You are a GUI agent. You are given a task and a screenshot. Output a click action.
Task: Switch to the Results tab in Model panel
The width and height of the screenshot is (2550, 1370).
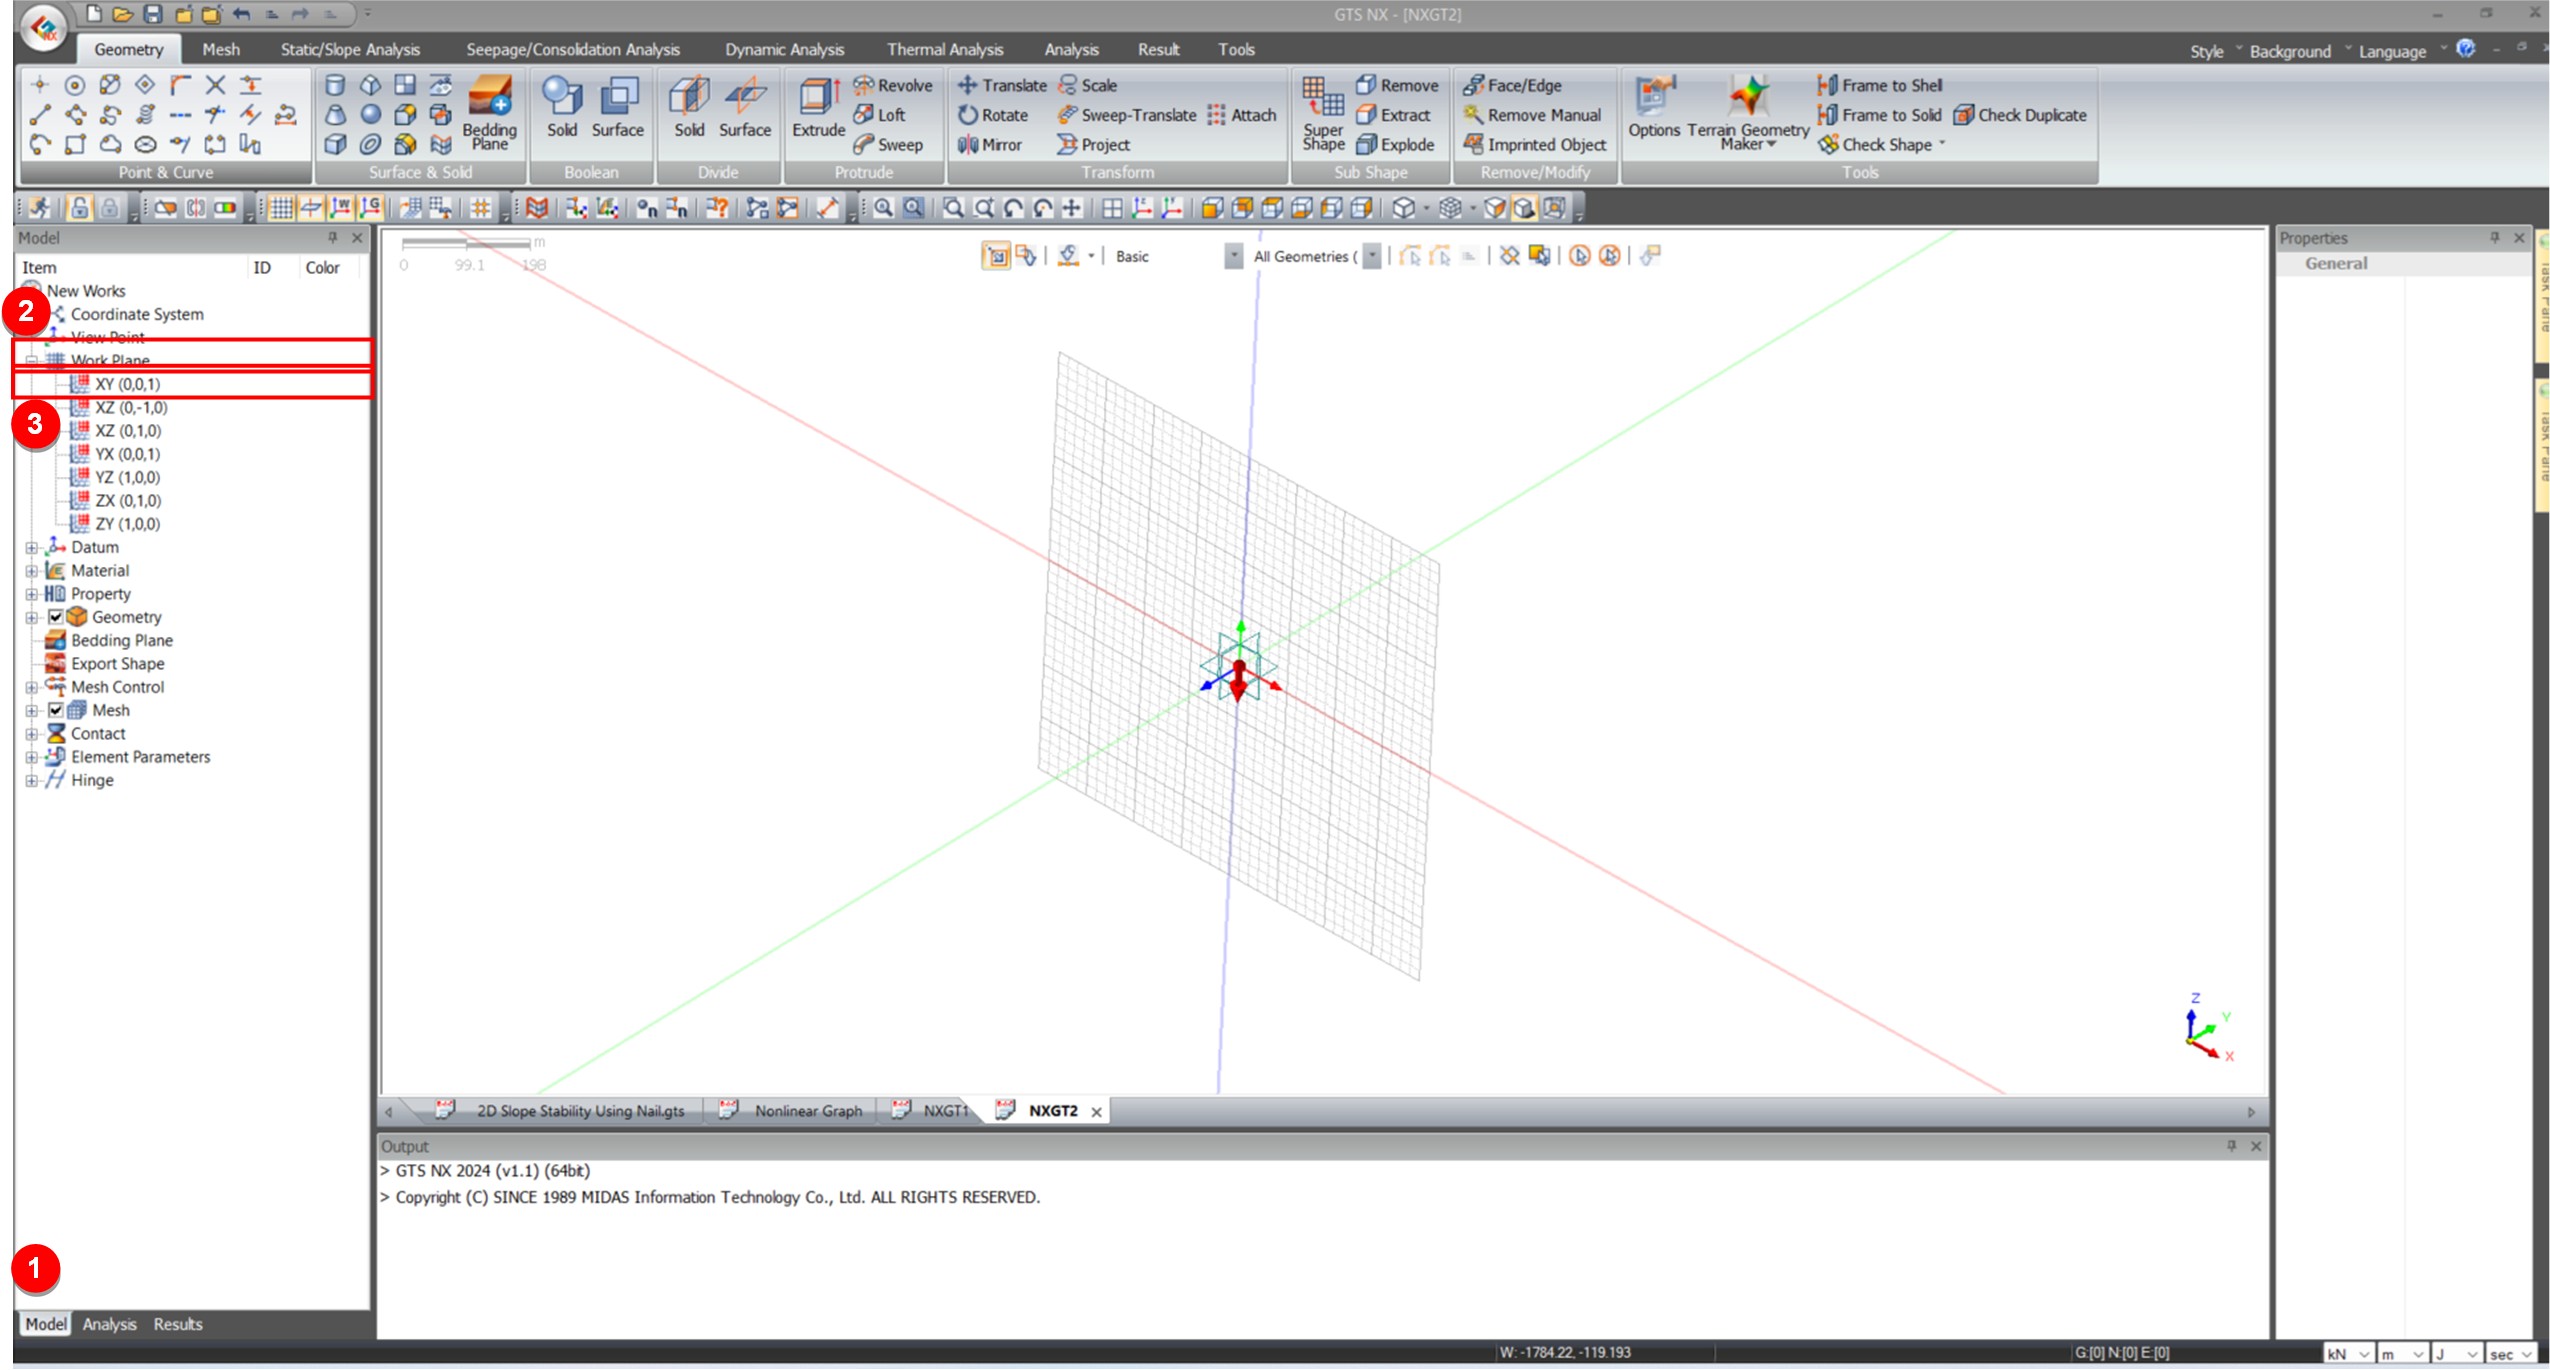tap(178, 1324)
